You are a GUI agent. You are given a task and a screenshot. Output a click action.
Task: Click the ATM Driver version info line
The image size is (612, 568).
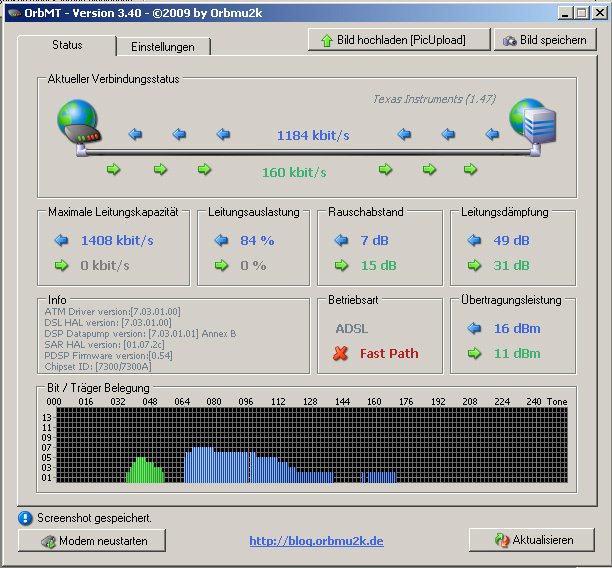click(x=112, y=312)
